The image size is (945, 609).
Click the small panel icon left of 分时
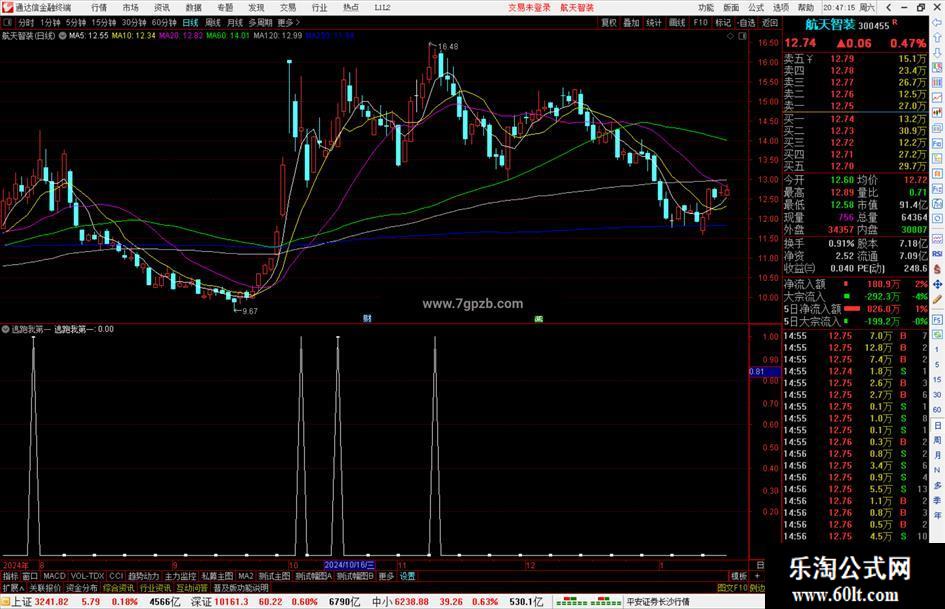(8, 22)
